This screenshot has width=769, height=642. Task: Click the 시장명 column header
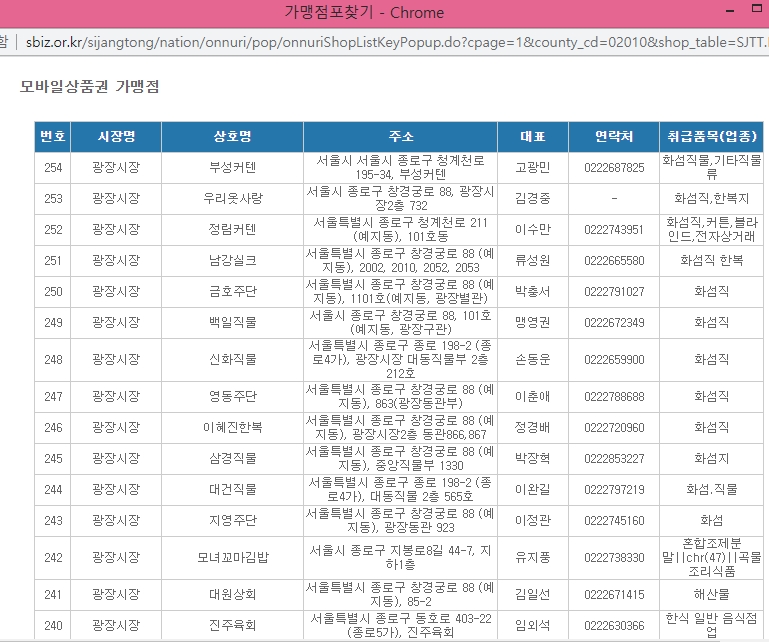pos(116,136)
